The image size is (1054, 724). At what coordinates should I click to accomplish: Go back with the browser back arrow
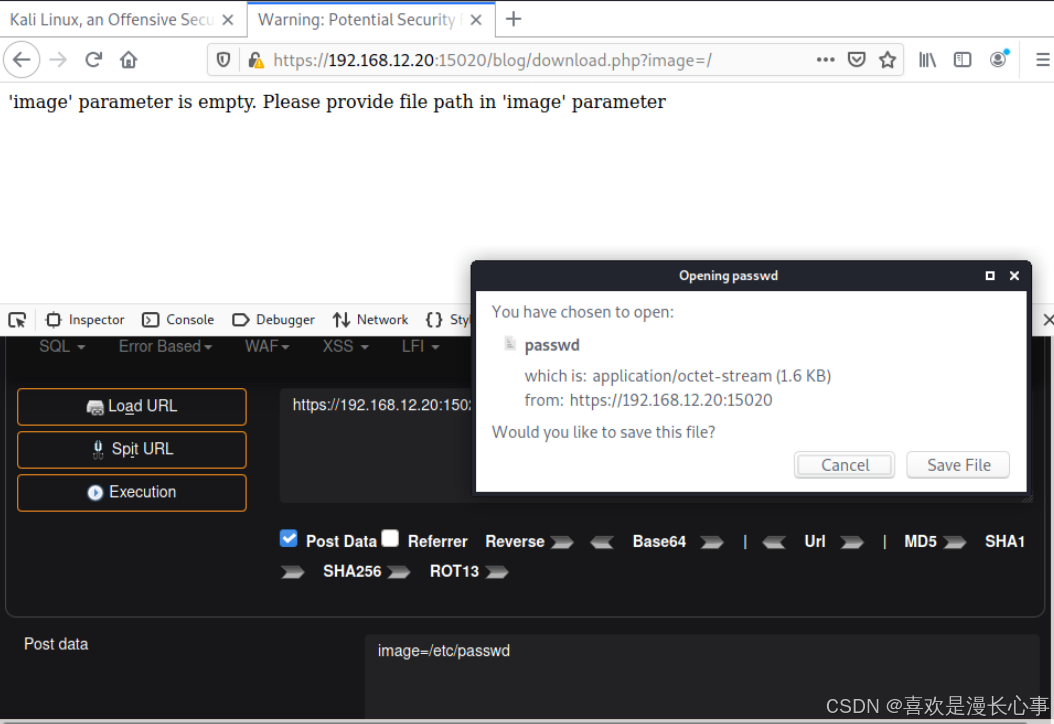(22, 60)
